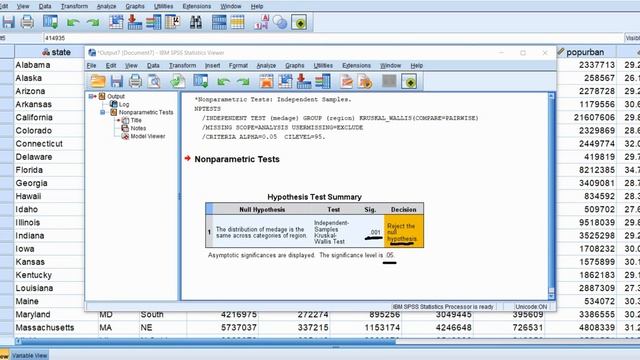Open Utilities menu in Viewer window
640x360 pixels.
(x=323, y=66)
